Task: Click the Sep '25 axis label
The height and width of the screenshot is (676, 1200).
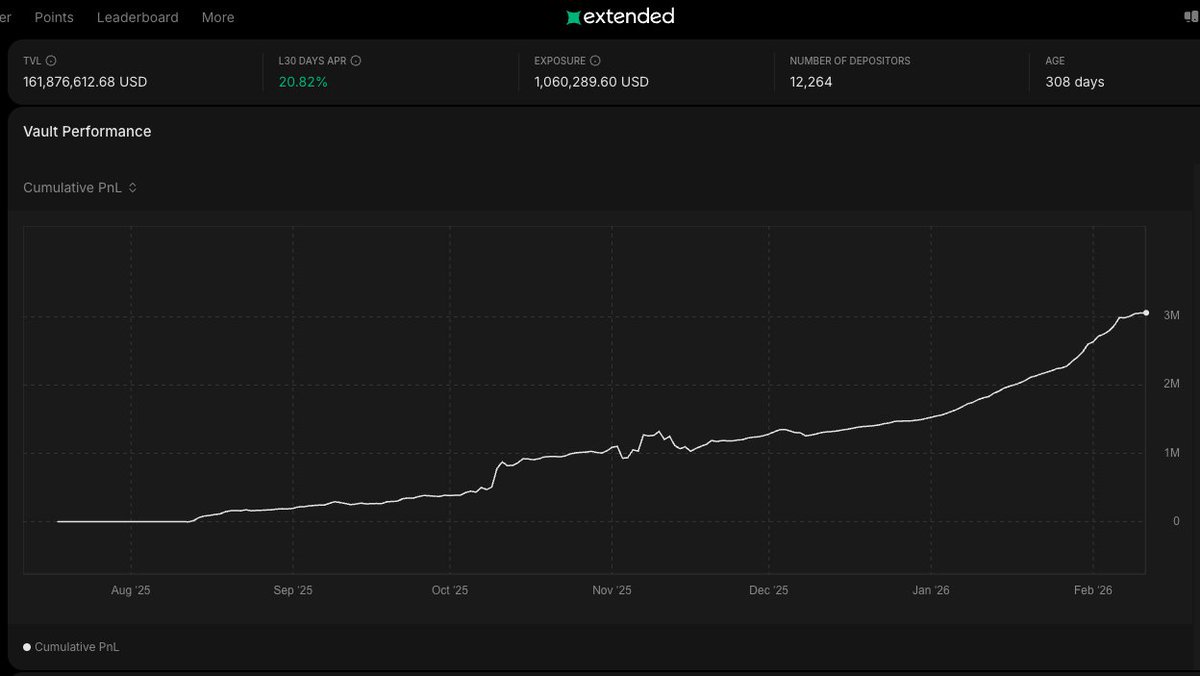Action: pyautogui.click(x=293, y=590)
